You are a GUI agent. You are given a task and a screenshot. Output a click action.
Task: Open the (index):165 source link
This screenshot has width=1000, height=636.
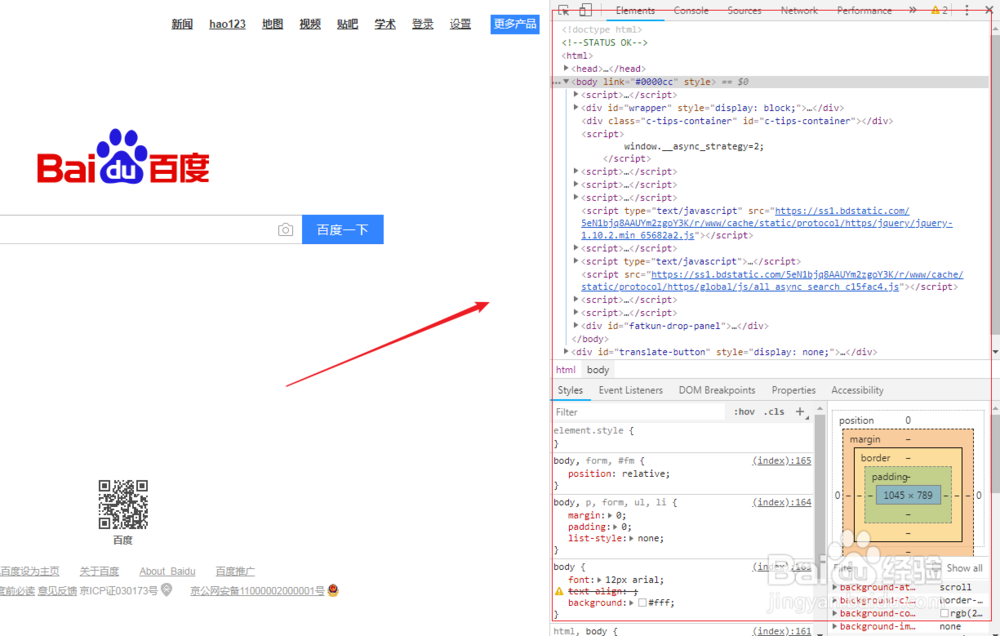coord(781,461)
